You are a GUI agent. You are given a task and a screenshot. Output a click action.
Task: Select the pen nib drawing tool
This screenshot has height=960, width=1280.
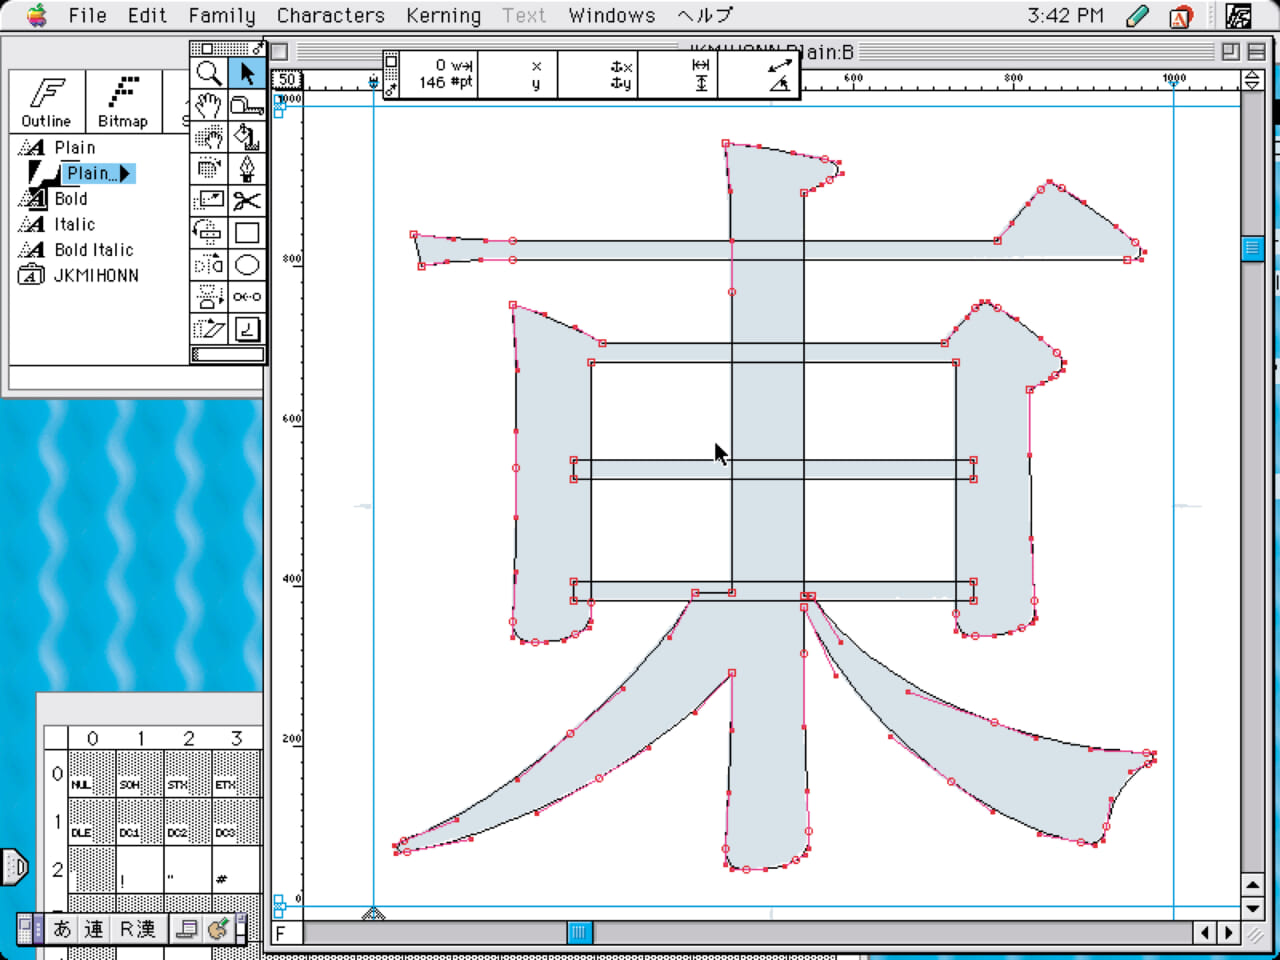click(x=247, y=168)
